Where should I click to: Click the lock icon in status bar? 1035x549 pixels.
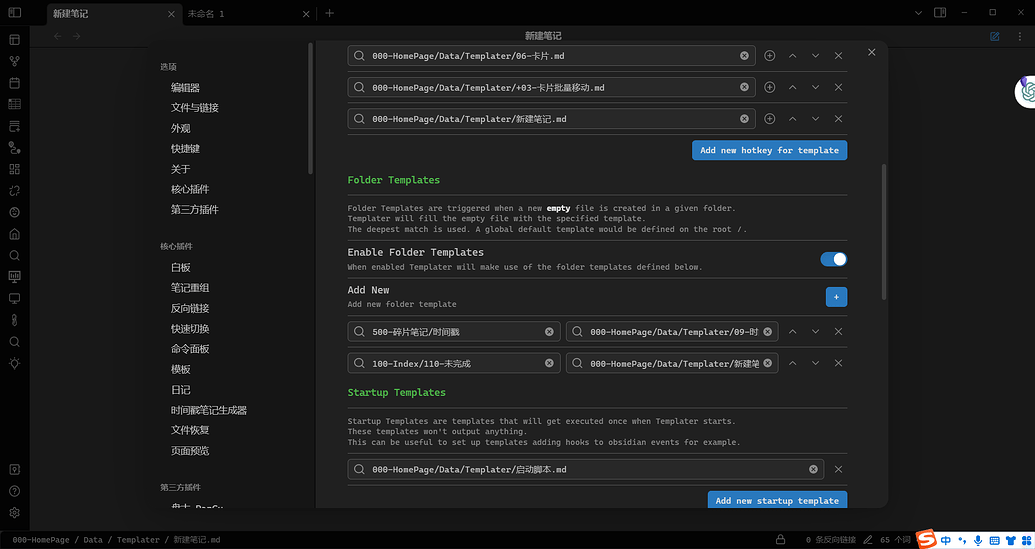click(x=780, y=539)
